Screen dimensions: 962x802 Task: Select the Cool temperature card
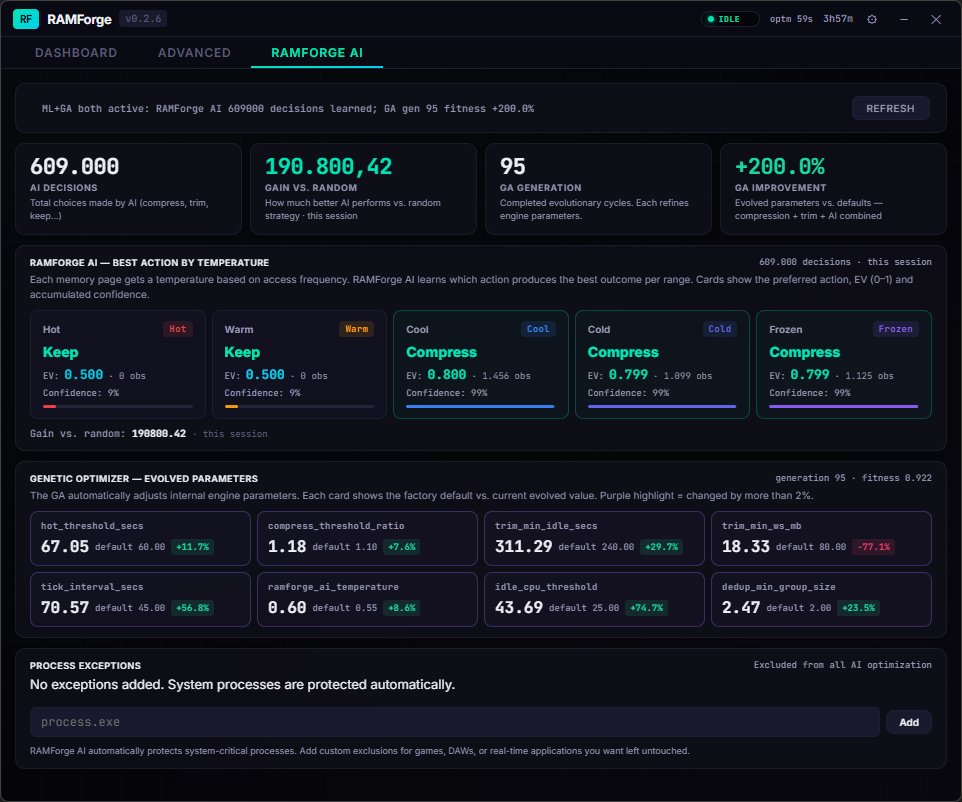(x=480, y=364)
